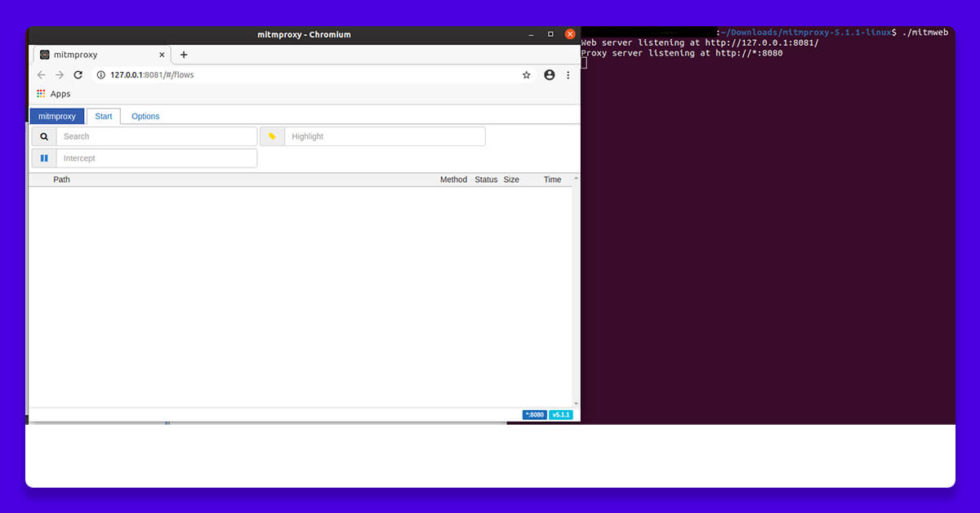The width and height of the screenshot is (980, 513).
Task: Click the forward arrow in Chromium
Action: (59, 75)
